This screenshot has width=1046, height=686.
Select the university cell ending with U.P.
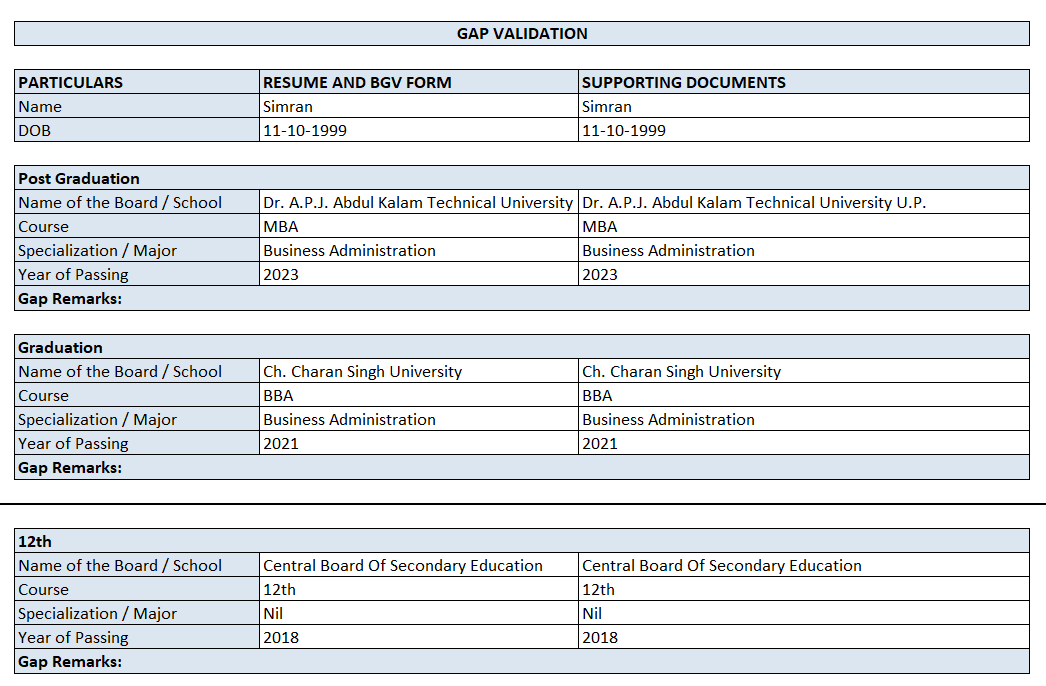pos(804,202)
